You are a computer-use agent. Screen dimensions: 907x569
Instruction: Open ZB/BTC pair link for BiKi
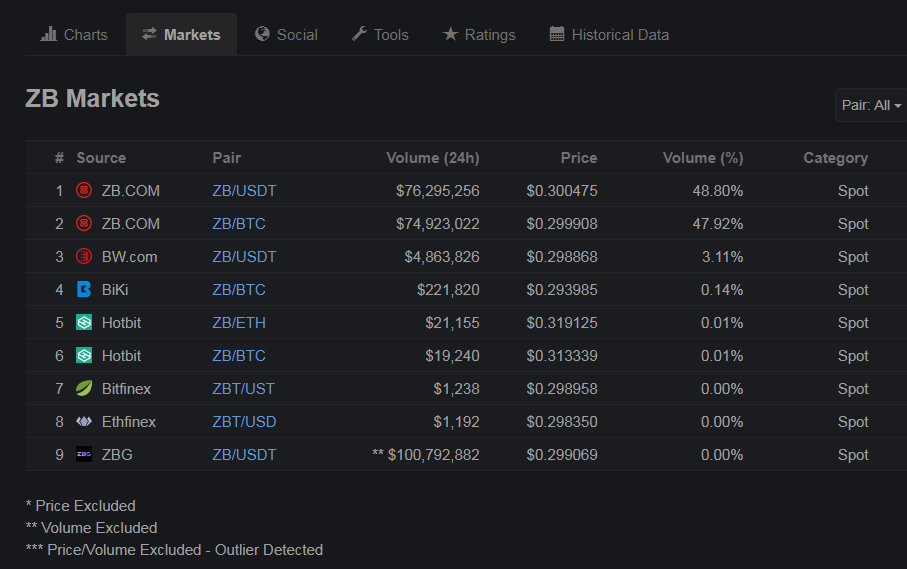[239, 290]
